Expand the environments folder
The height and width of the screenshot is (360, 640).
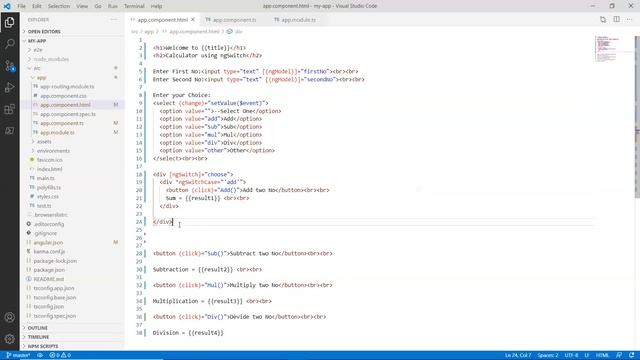(x=53, y=151)
